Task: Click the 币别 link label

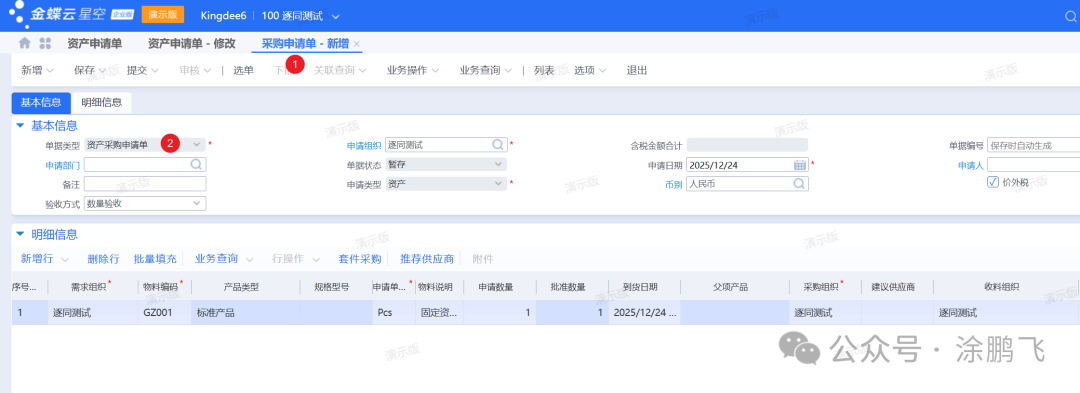Action: [674, 184]
